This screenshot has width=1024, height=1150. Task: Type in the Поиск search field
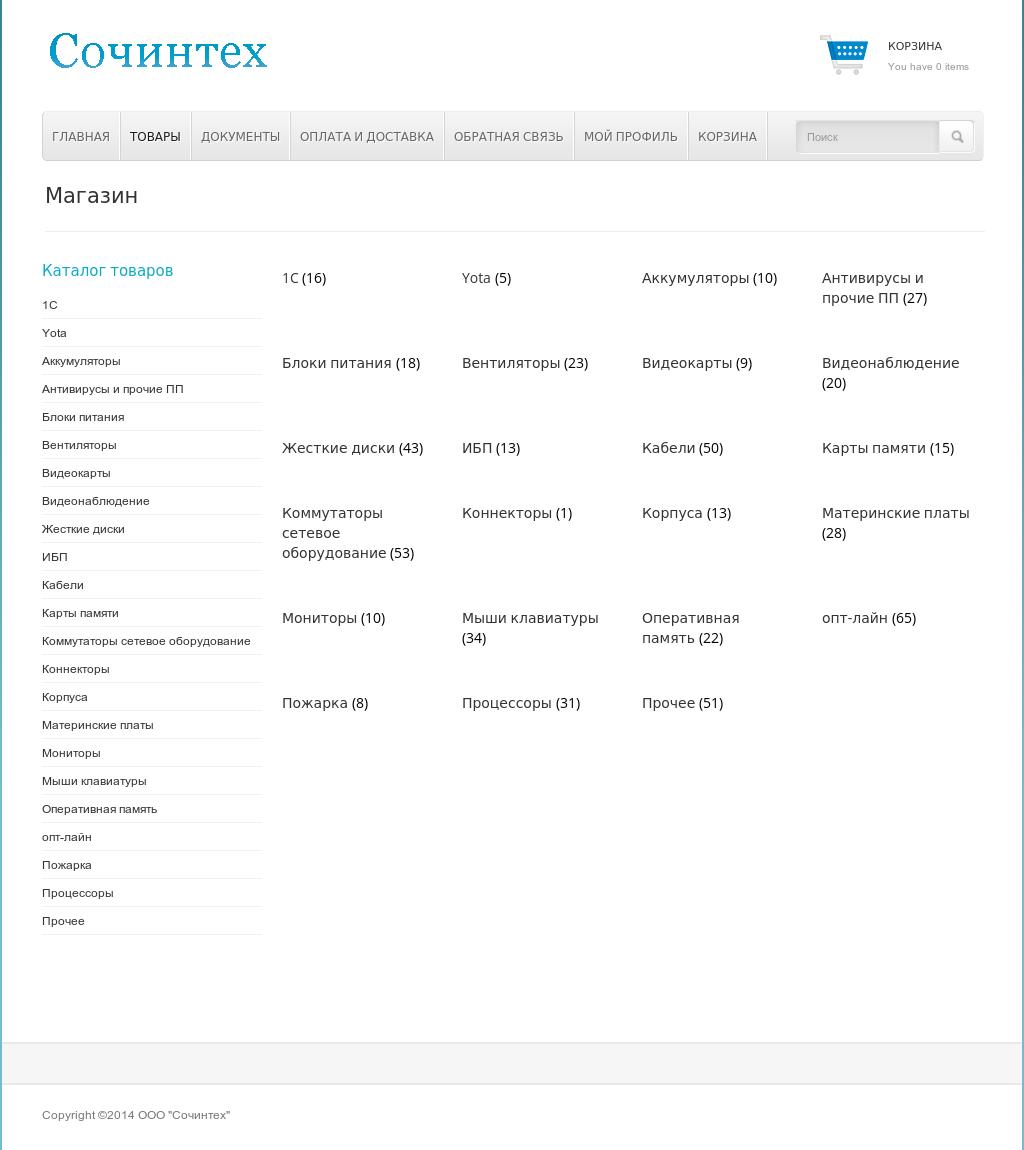coord(867,137)
